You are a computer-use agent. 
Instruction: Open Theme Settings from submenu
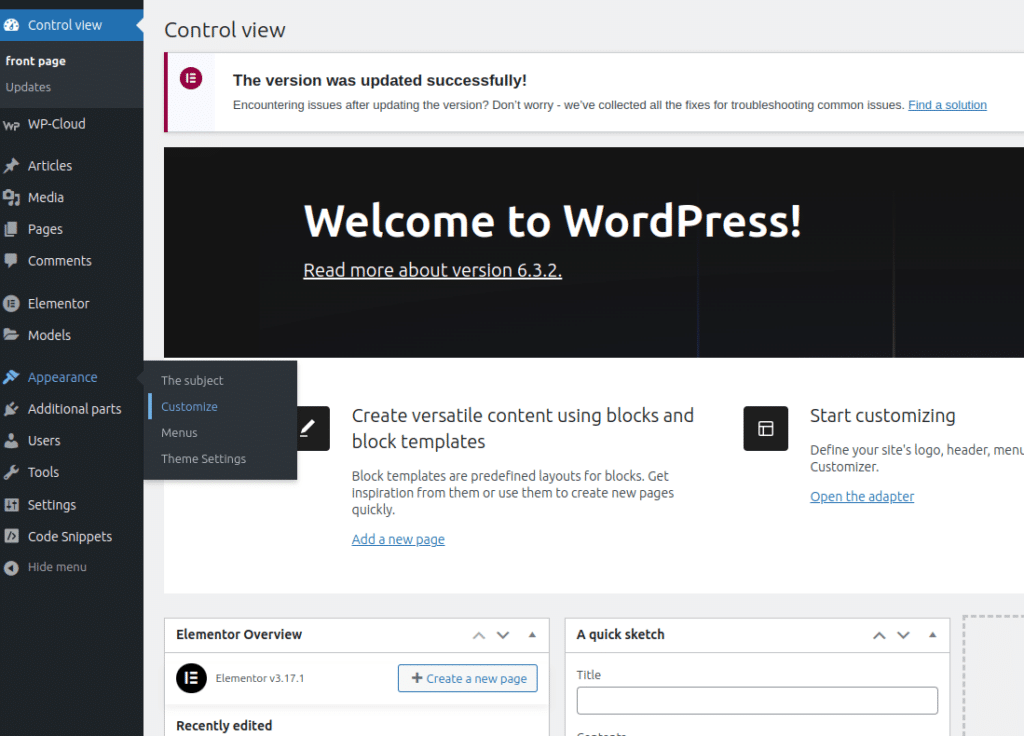(x=203, y=459)
